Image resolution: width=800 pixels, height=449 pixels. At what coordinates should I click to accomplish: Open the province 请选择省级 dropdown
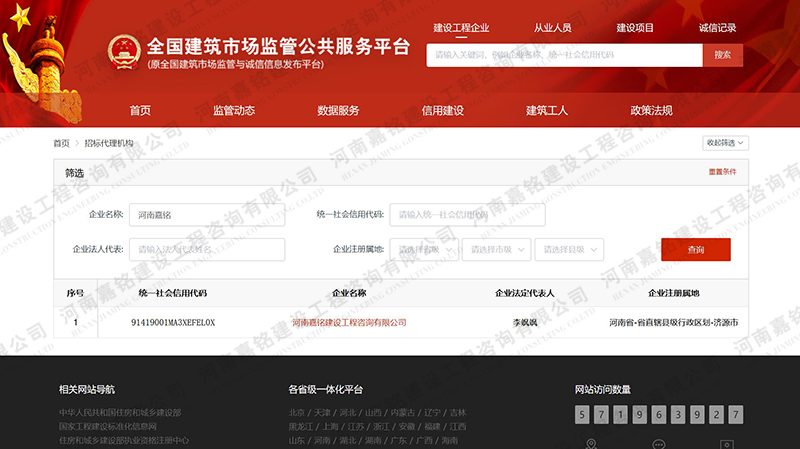(424, 250)
